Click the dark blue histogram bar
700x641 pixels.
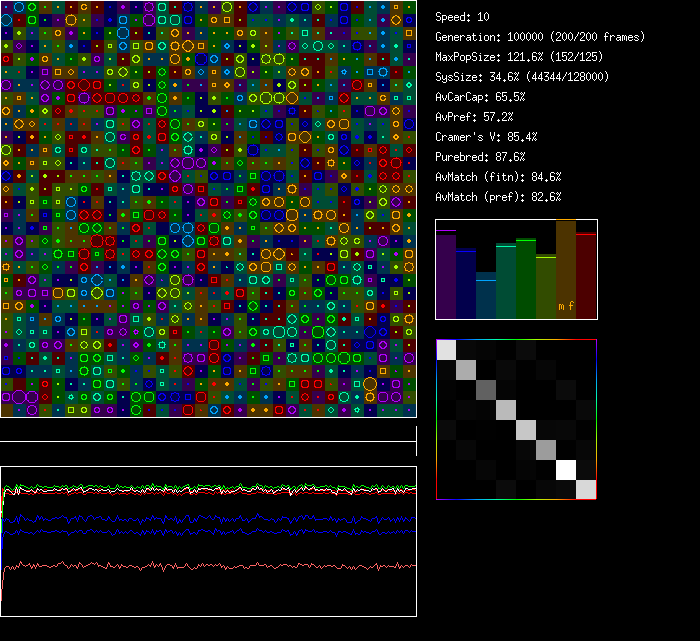[466, 285]
